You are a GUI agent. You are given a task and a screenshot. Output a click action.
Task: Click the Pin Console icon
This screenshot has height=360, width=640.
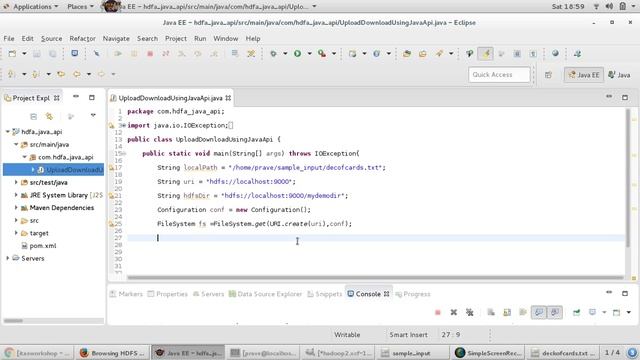click(x=576, y=312)
